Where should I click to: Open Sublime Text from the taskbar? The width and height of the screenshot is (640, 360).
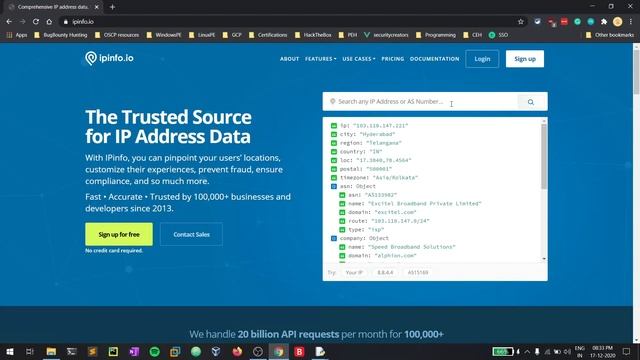(x=92, y=351)
